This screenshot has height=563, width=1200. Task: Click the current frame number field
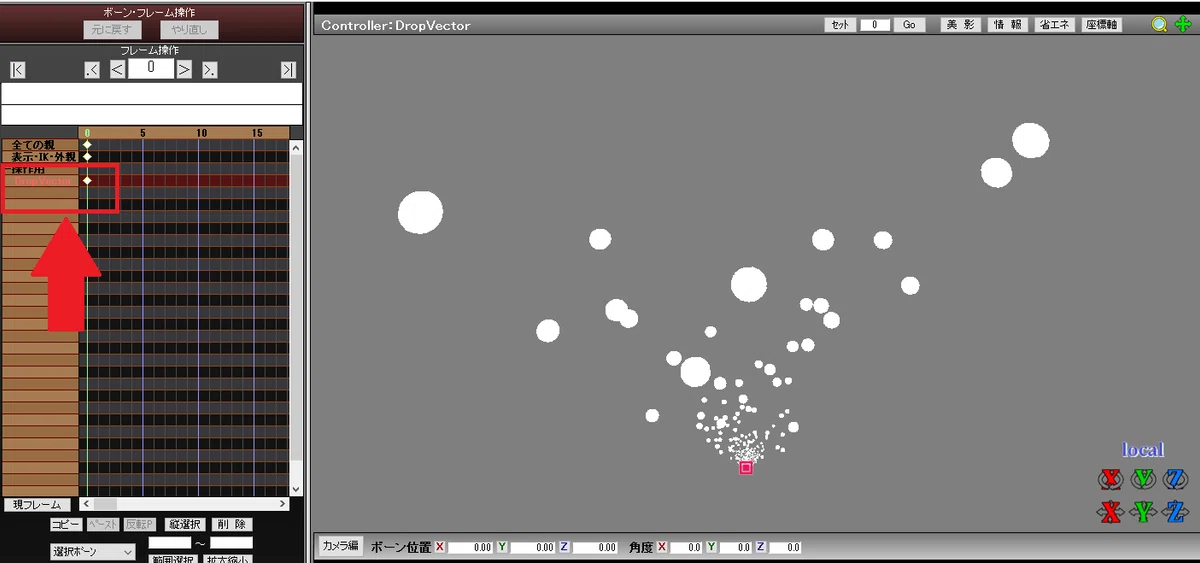(151, 68)
